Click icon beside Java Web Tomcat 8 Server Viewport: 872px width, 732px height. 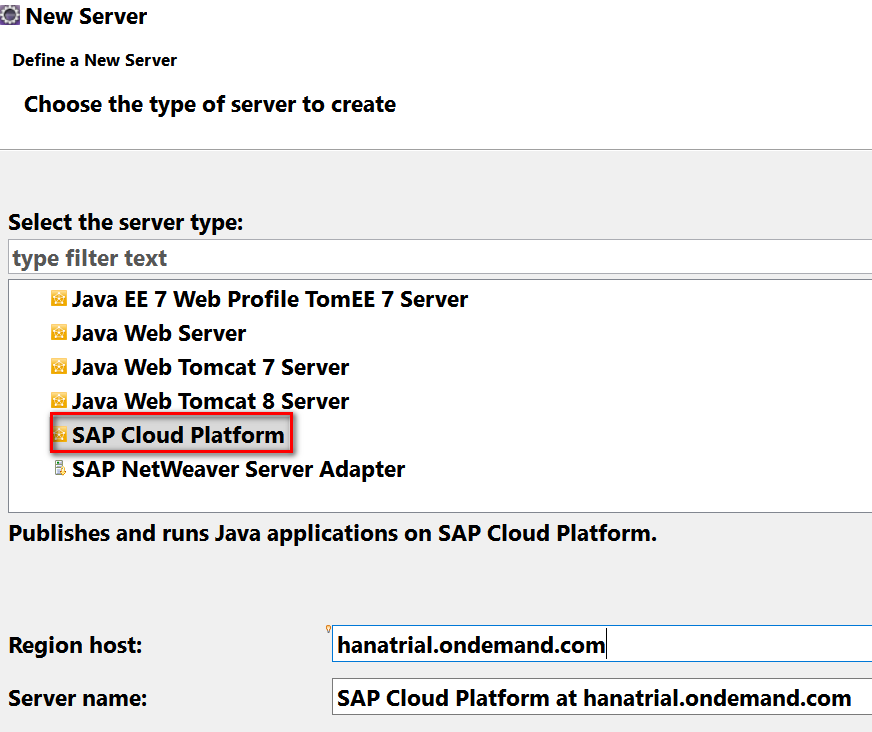pos(59,400)
